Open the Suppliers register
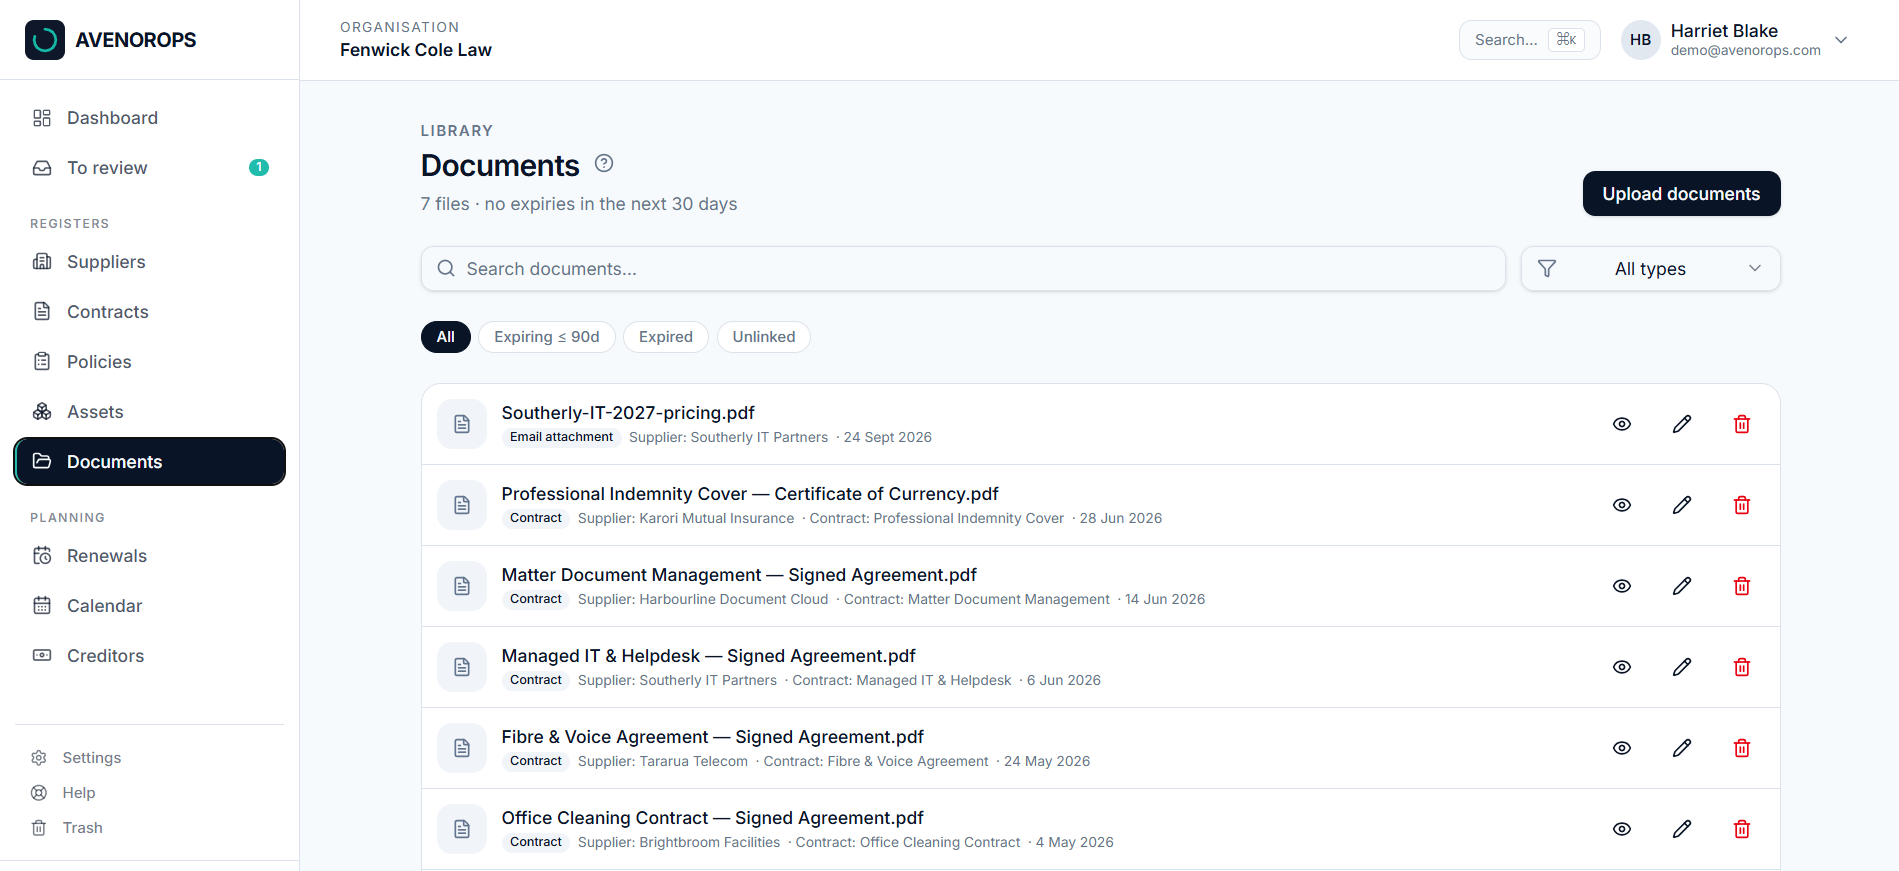Image resolution: width=1899 pixels, height=871 pixels. point(150,262)
